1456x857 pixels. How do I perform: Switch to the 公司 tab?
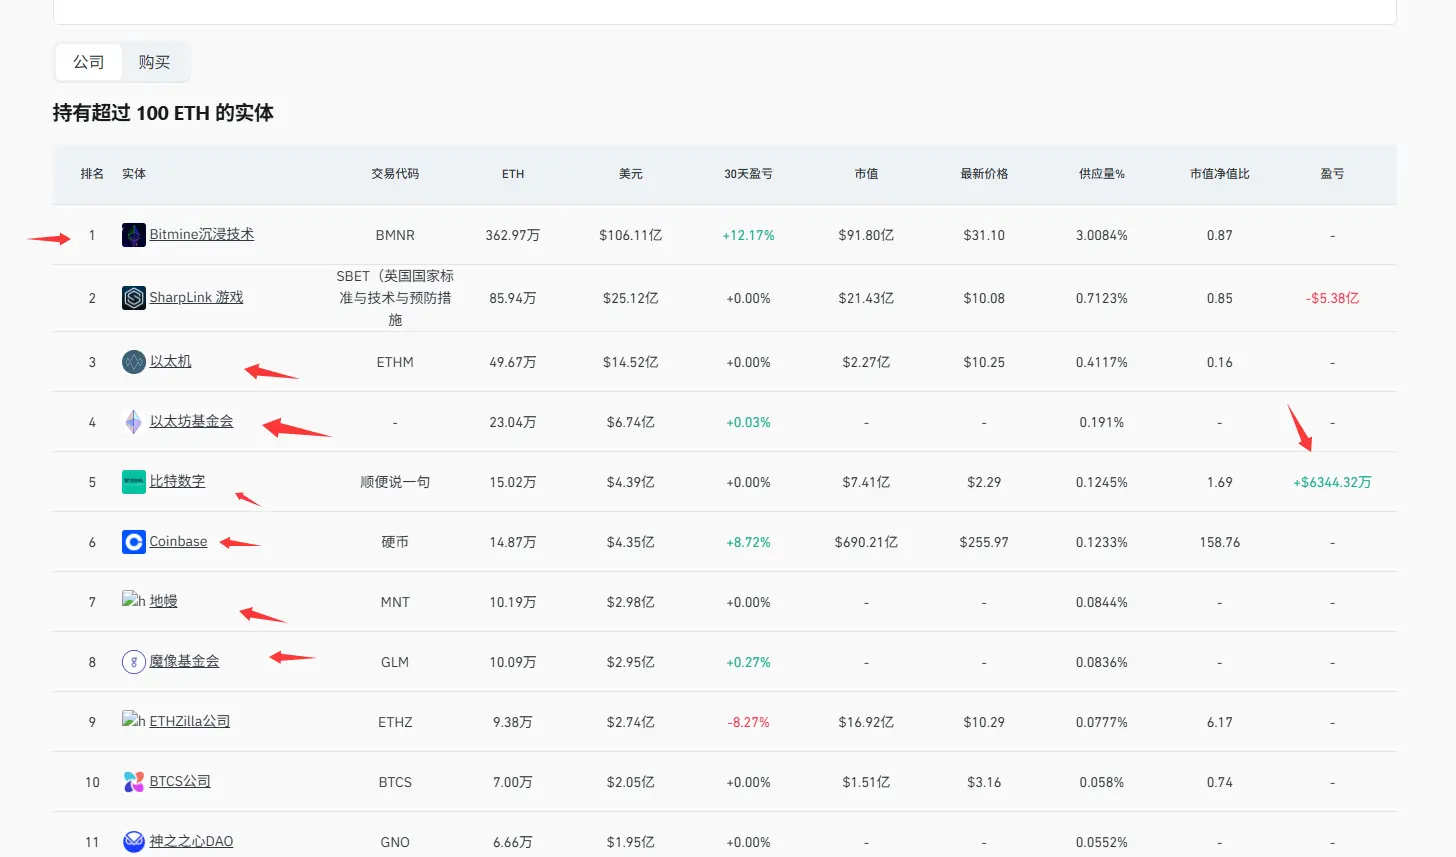(x=89, y=62)
